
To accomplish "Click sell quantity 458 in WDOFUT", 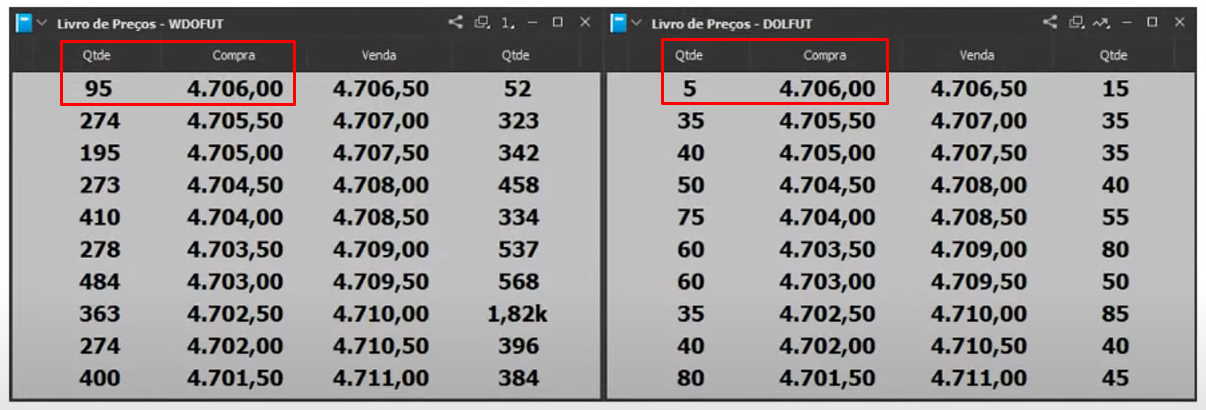I will pyautogui.click(x=517, y=185).
